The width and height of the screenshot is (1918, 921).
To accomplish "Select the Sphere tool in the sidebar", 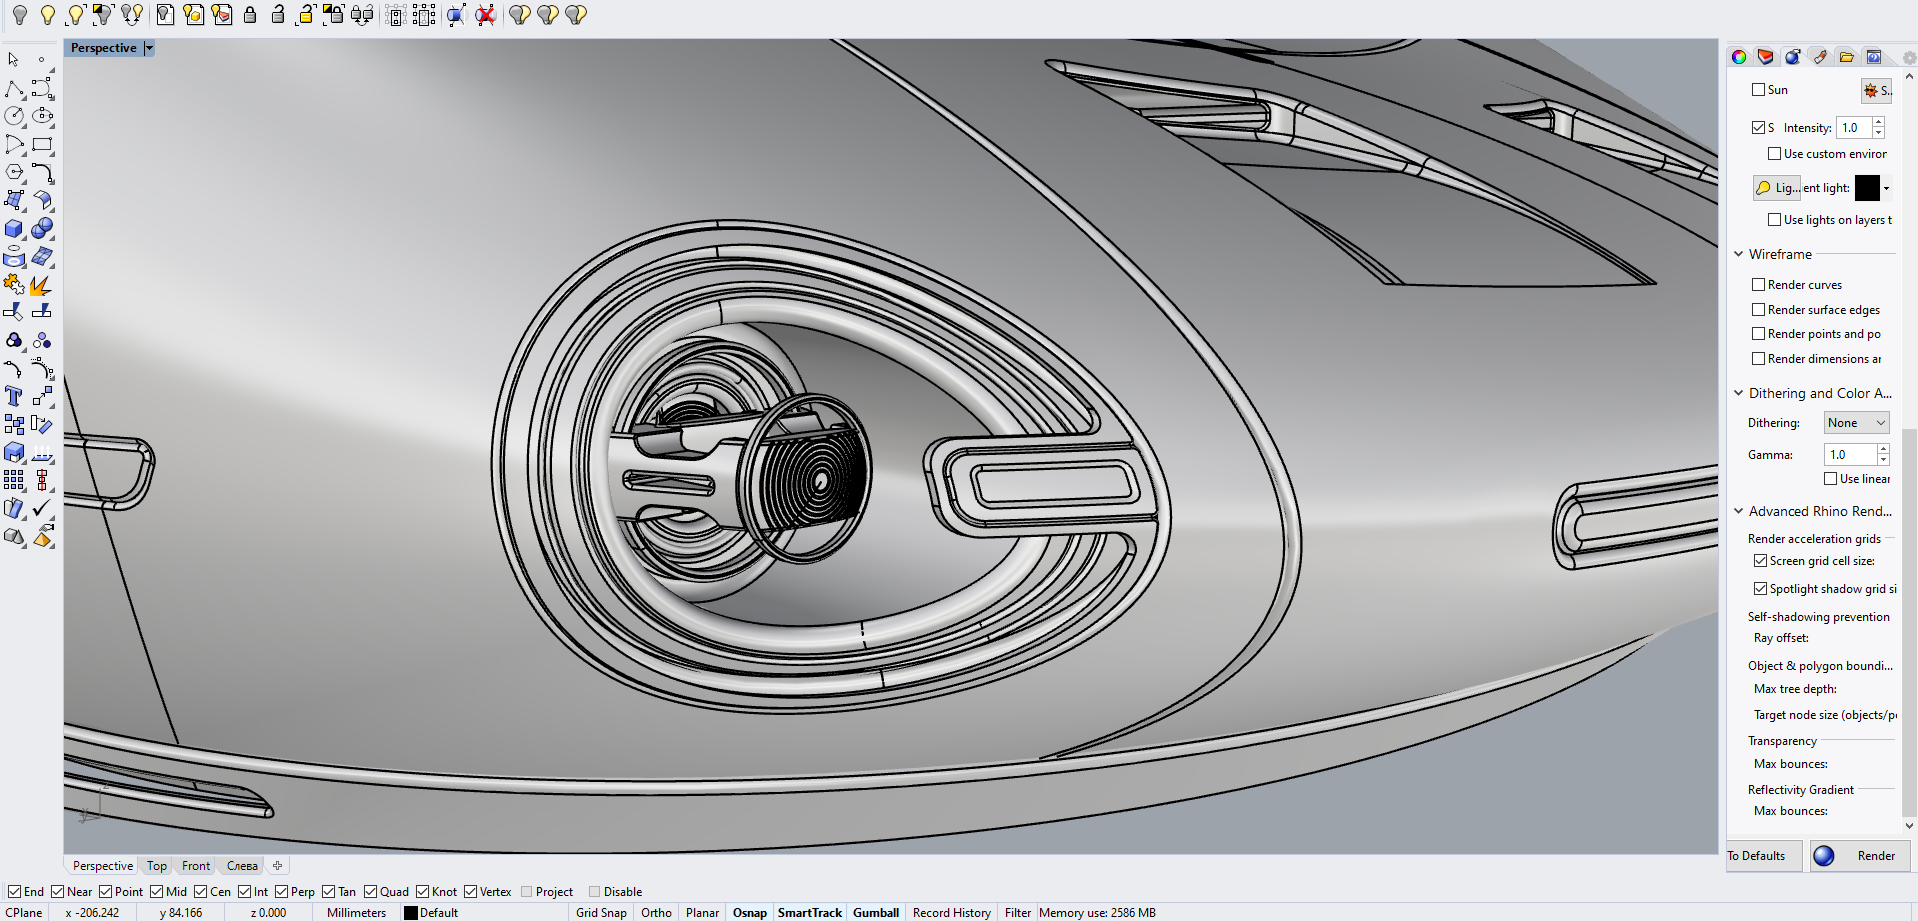I will tap(43, 228).
